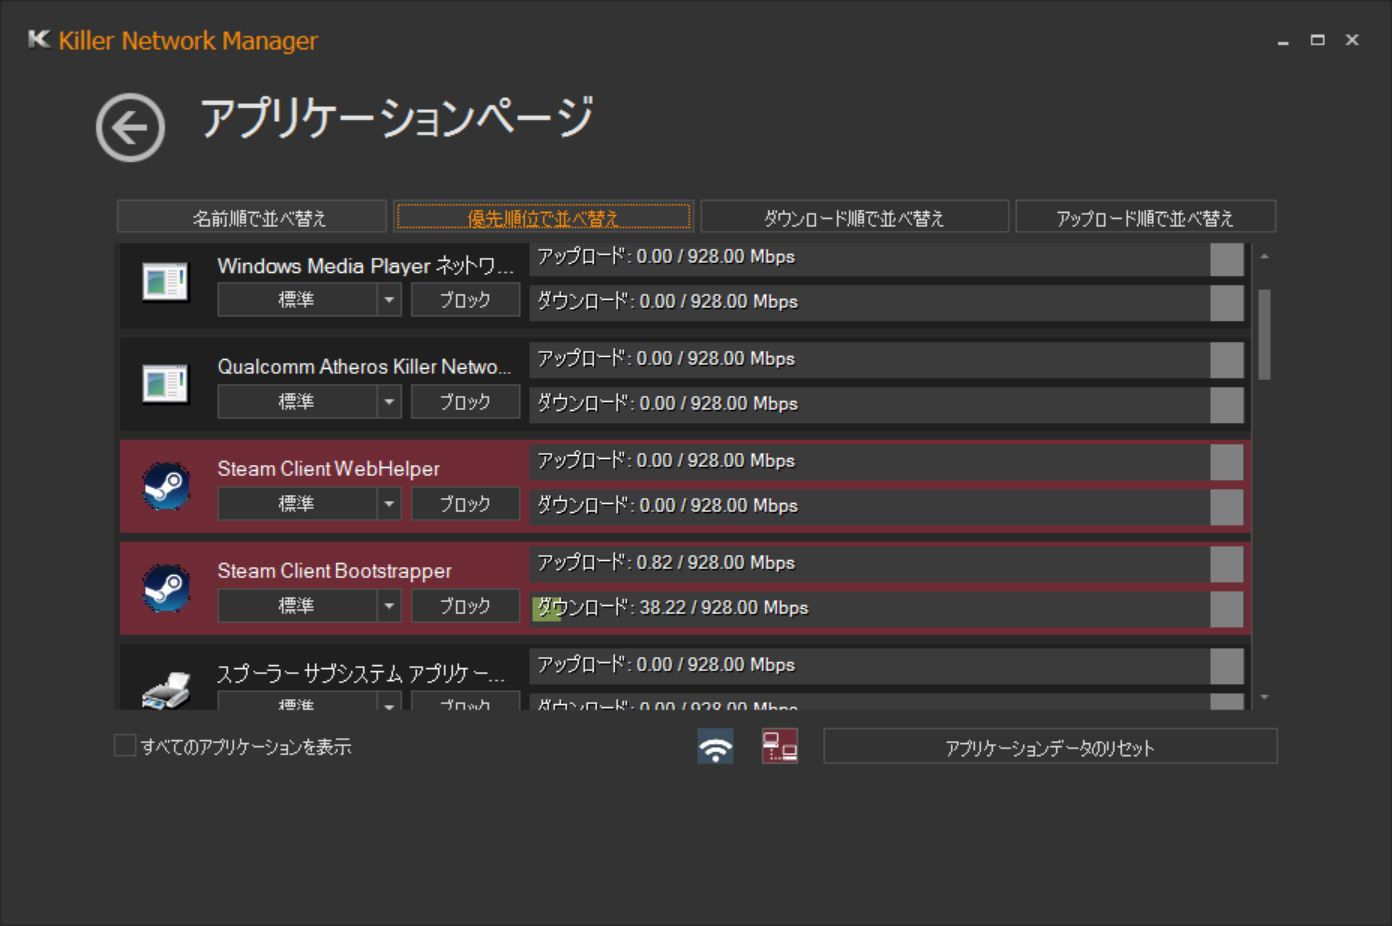Adjust Steam Client WebHelper download limit bar
The height and width of the screenshot is (926, 1392).
[x=887, y=507]
